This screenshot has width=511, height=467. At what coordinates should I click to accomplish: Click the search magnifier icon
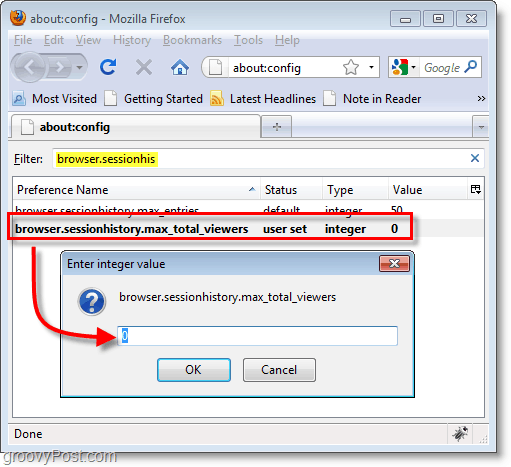coord(471,67)
